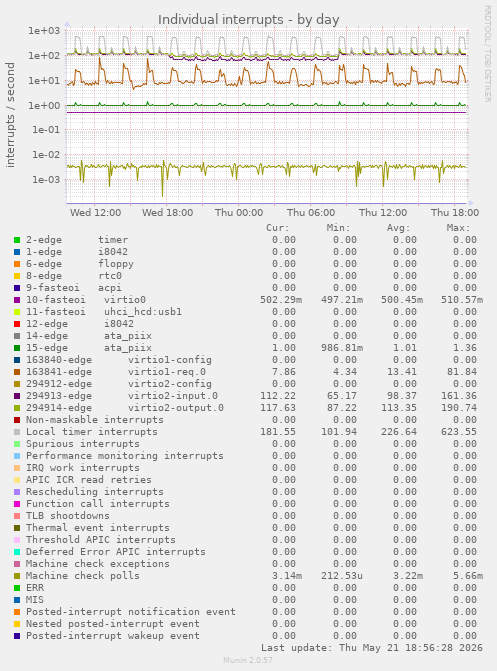Image resolution: width=497 pixels, height=671 pixels.
Task: Click the Thu 06:00 time axis label
Action: (311, 213)
